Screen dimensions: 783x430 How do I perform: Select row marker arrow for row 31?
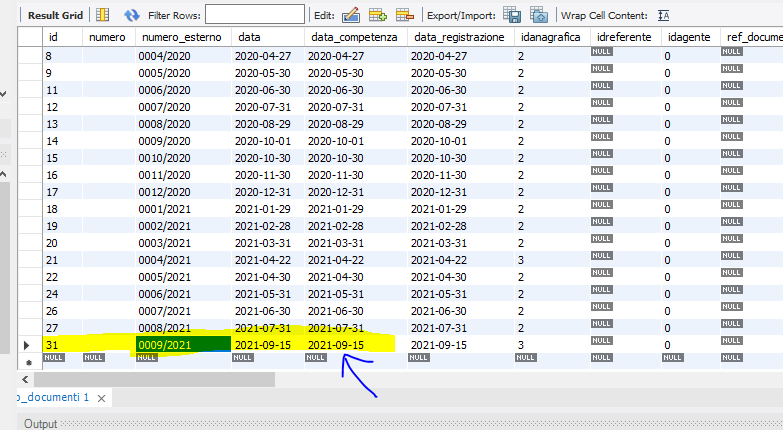pos(27,345)
